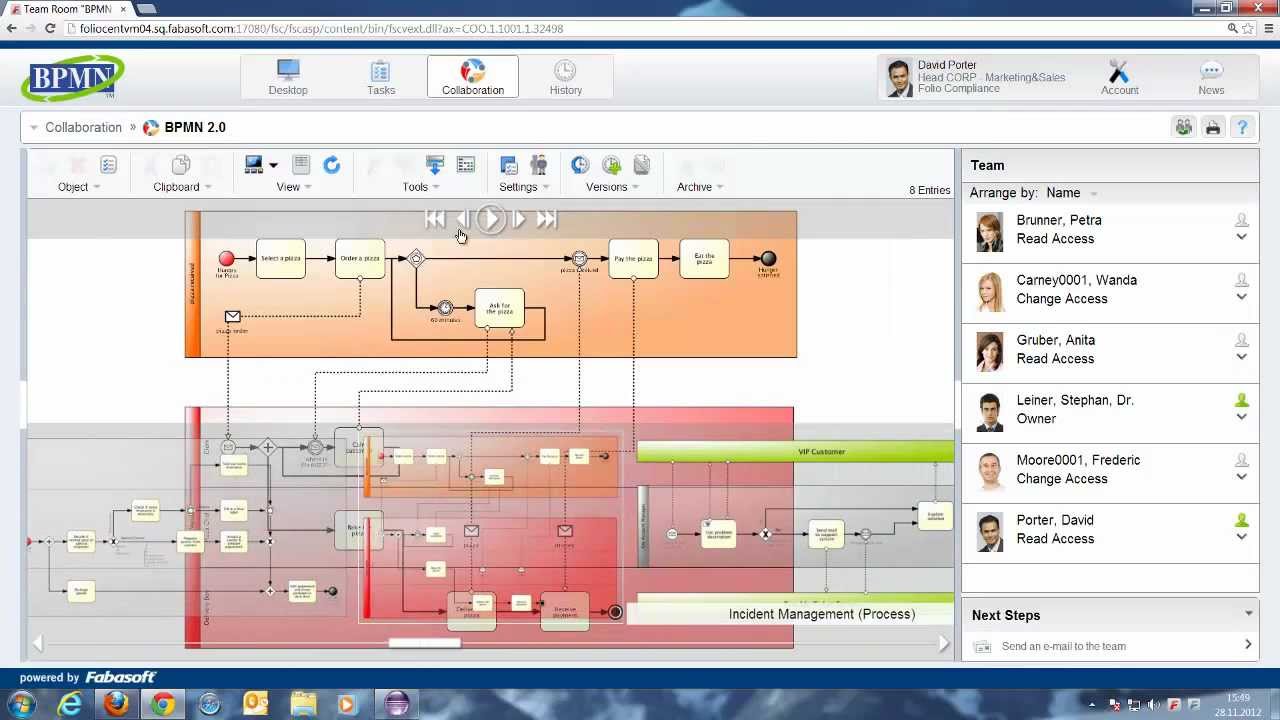The height and width of the screenshot is (720, 1280).
Task: Open the properties icon in Settings group
Action: (508, 164)
